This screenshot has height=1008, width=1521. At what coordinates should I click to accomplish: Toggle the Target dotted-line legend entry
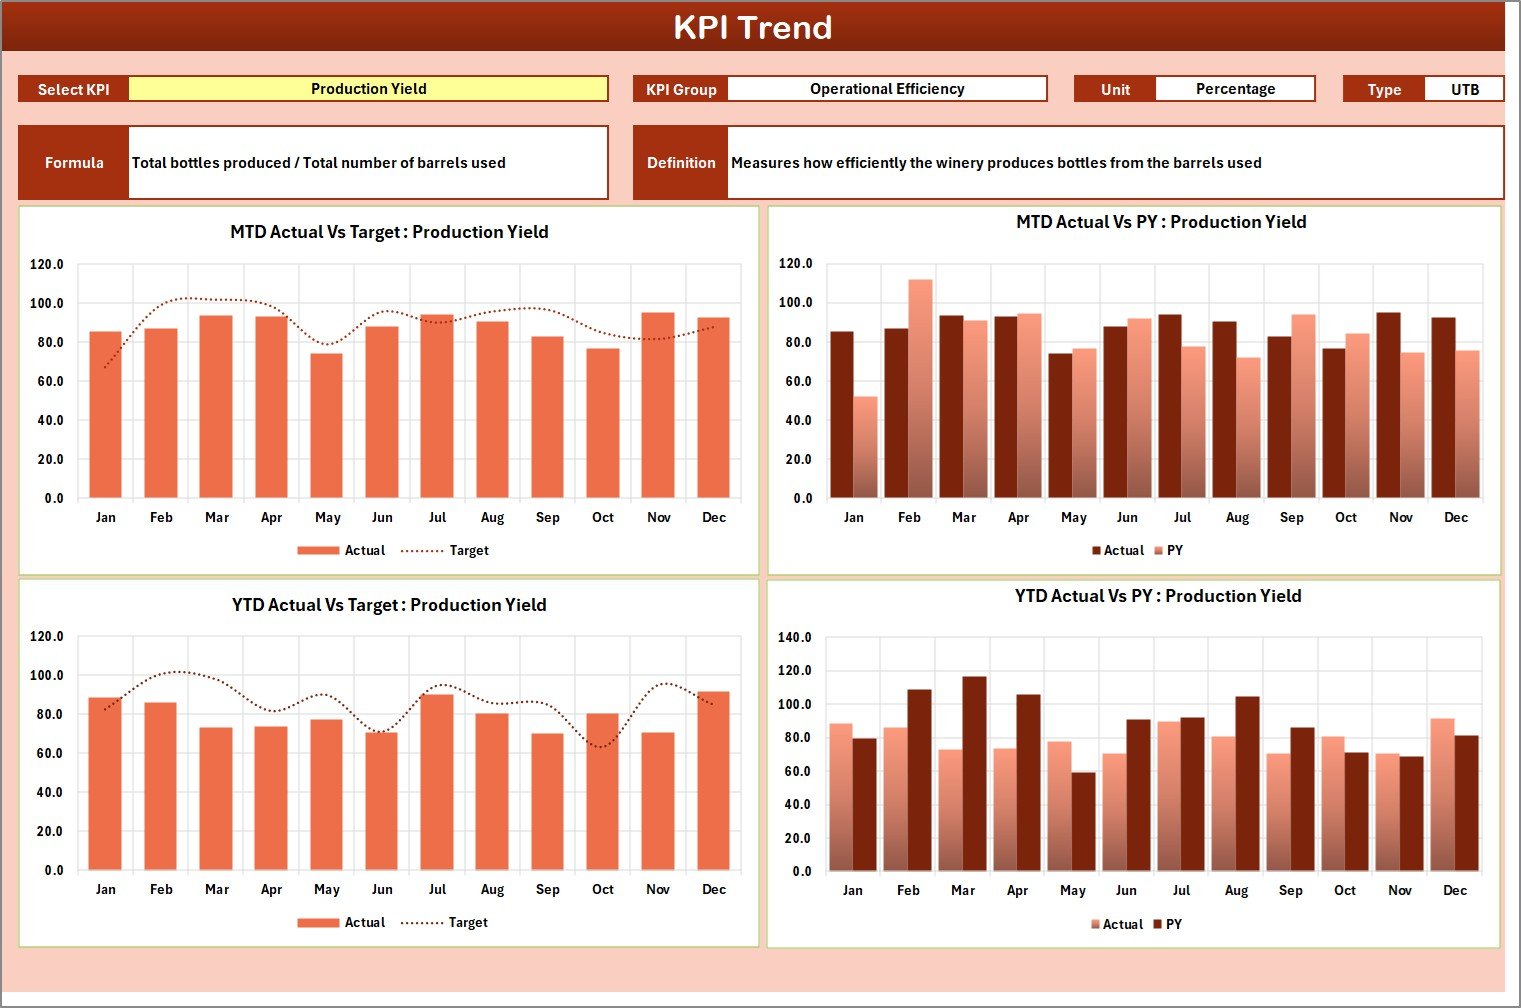point(467,550)
